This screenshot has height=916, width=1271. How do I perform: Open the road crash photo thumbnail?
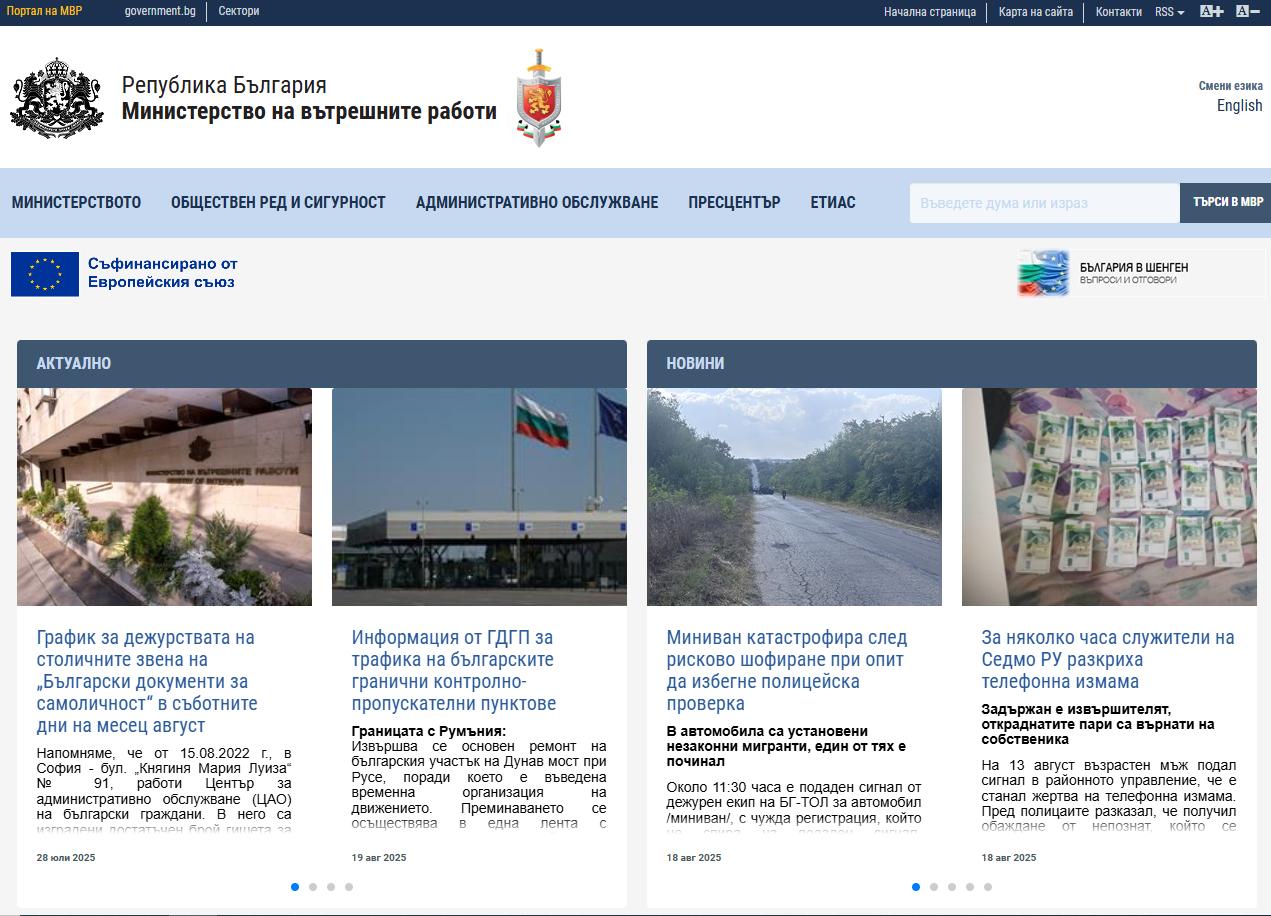click(x=794, y=497)
